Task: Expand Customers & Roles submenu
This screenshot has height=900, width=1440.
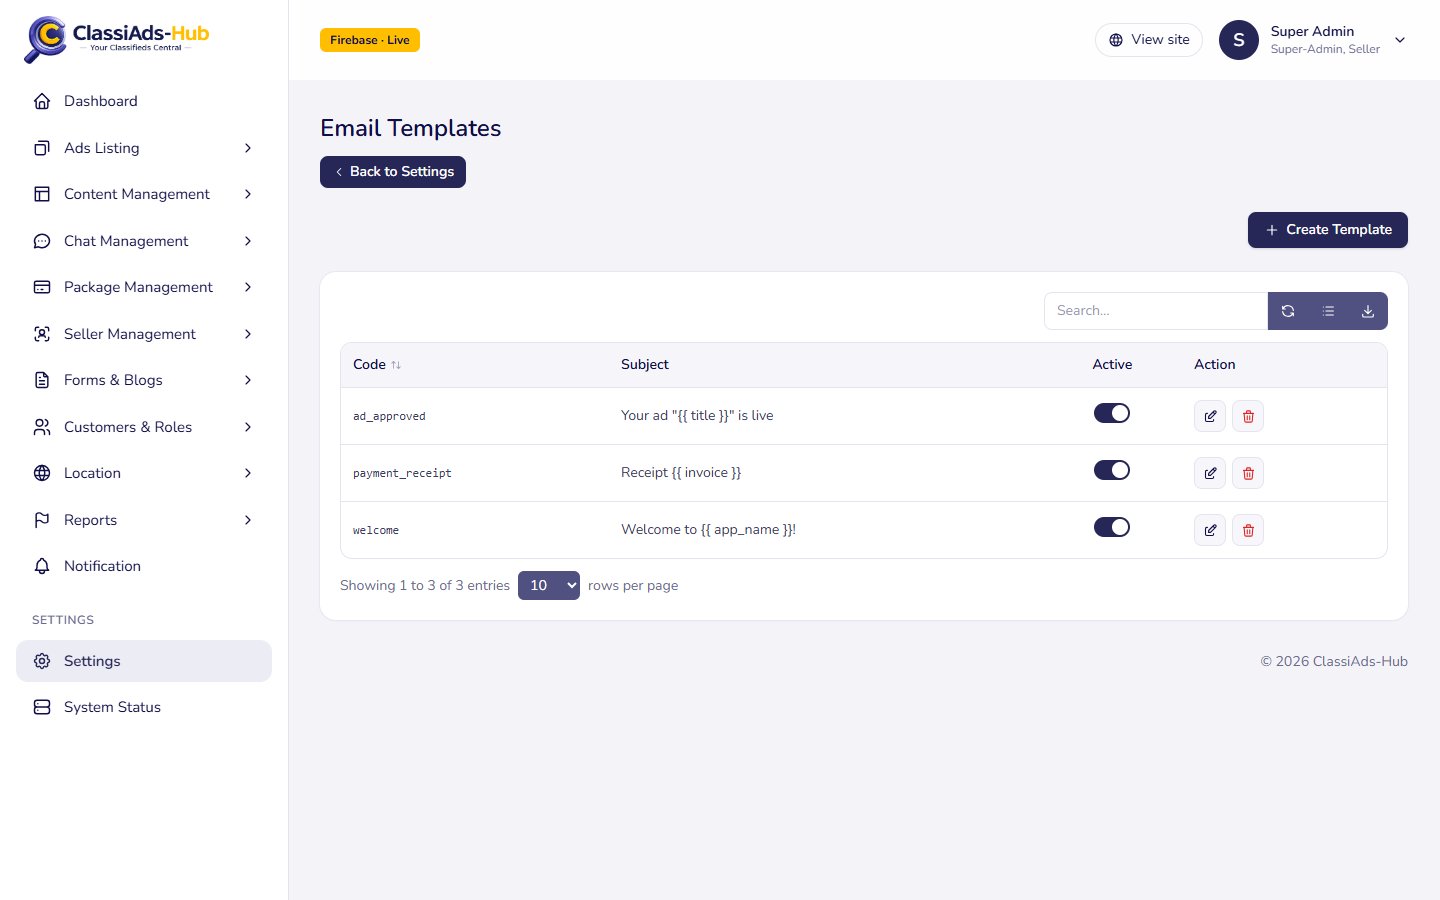Action: pos(144,427)
